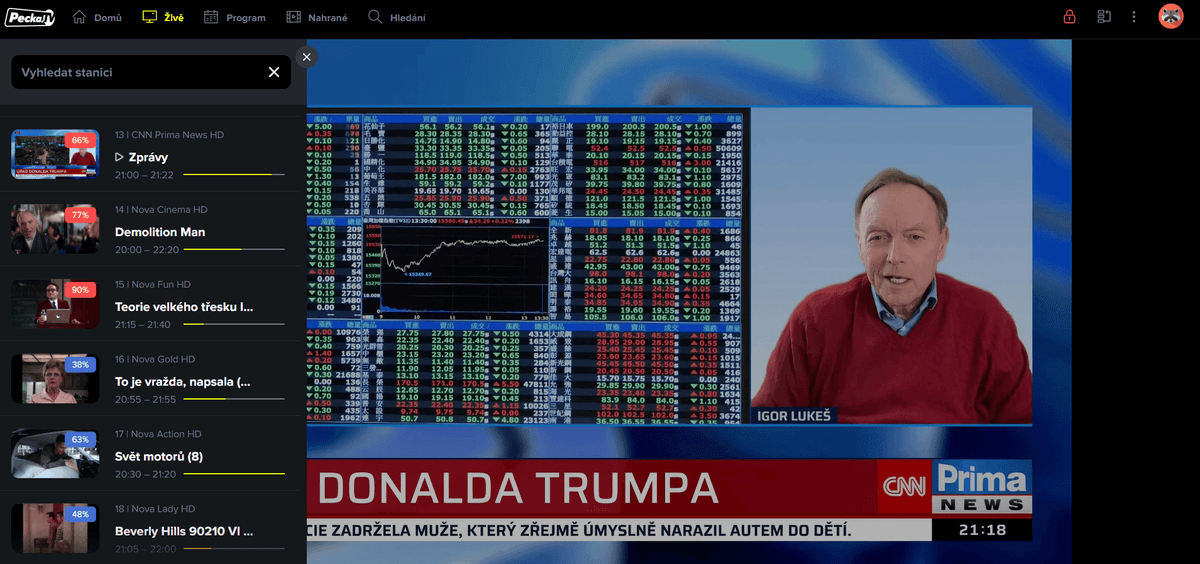Click the 14 | Nova Cinema HD label
The image size is (1200, 564).
coord(161,210)
